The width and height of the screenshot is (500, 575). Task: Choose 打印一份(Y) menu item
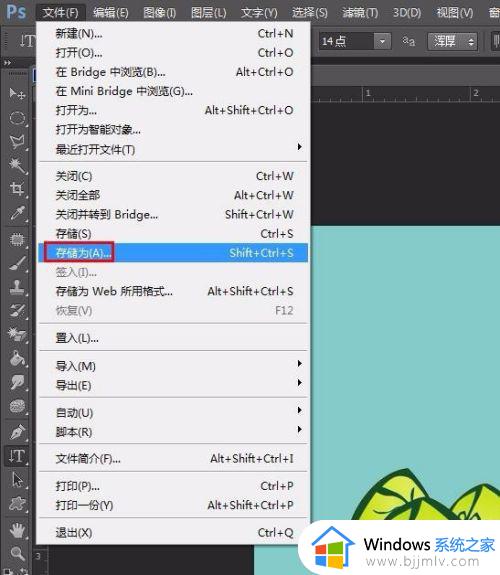pos(173,505)
